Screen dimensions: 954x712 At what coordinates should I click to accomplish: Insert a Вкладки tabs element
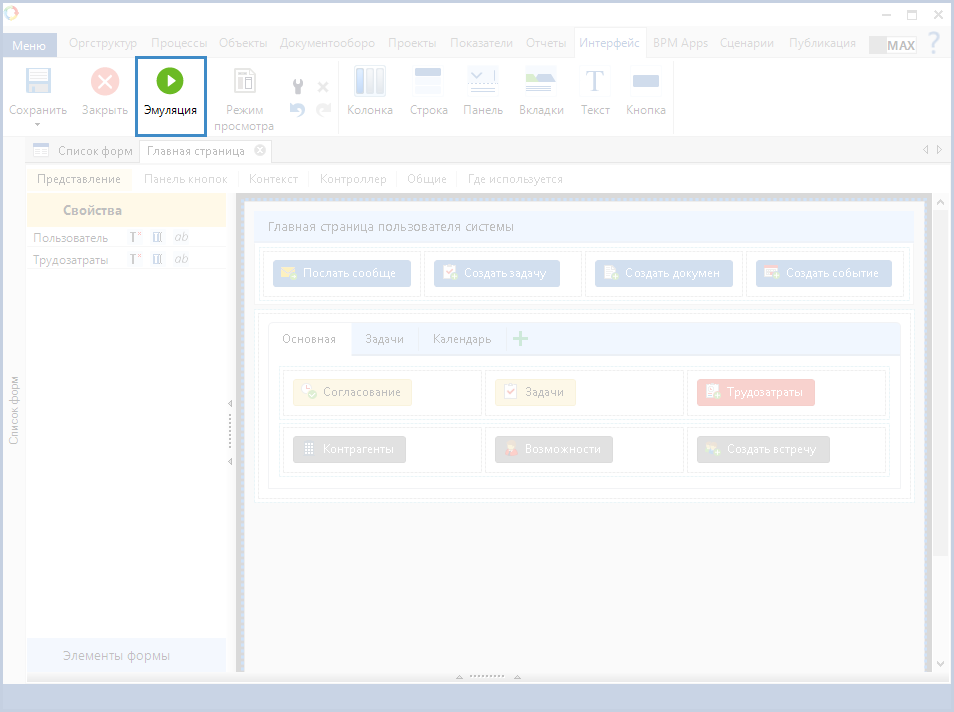click(x=541, y=82)
